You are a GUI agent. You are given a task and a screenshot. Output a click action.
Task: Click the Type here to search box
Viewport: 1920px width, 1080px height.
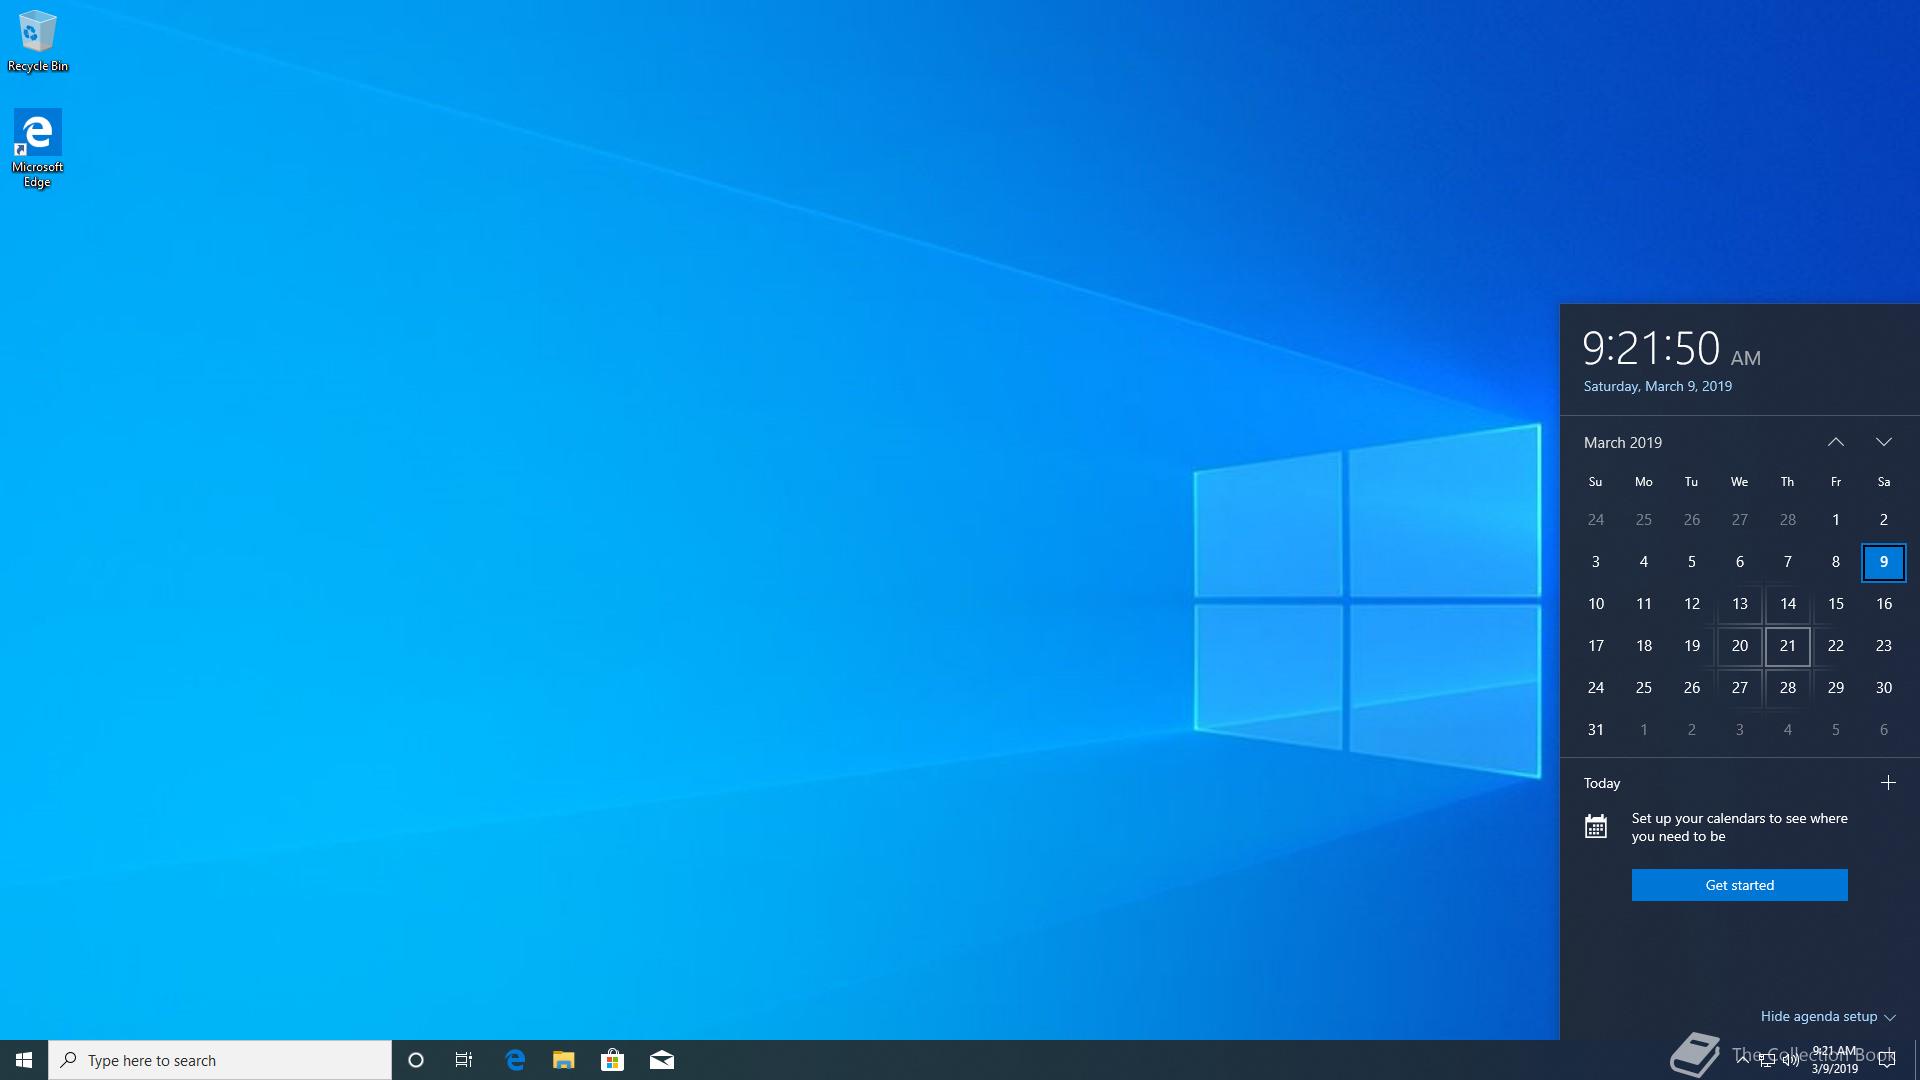point(220,1060)
